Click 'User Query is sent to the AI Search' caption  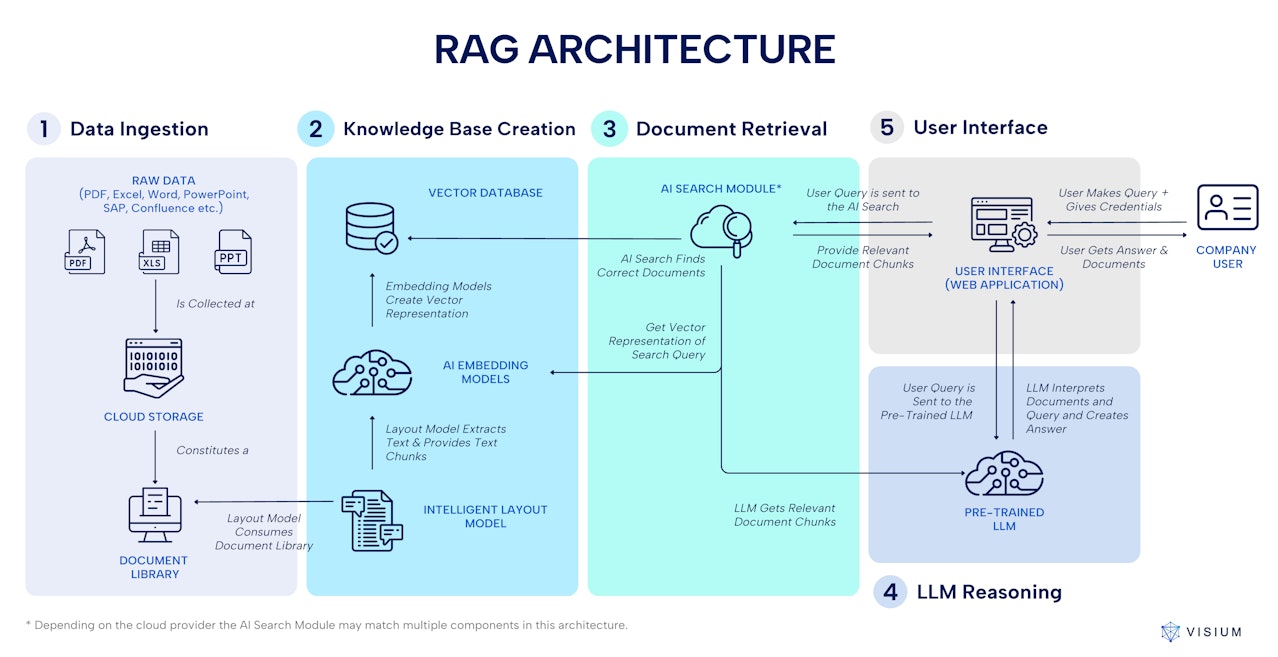point(863,200)
